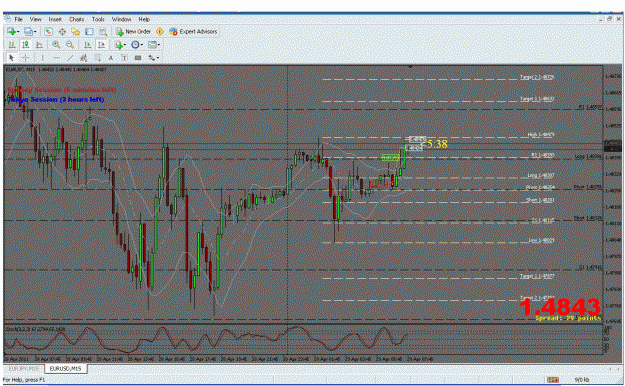
Task: Toggle the Terminal window icon
Action: (x=89, y=32)
